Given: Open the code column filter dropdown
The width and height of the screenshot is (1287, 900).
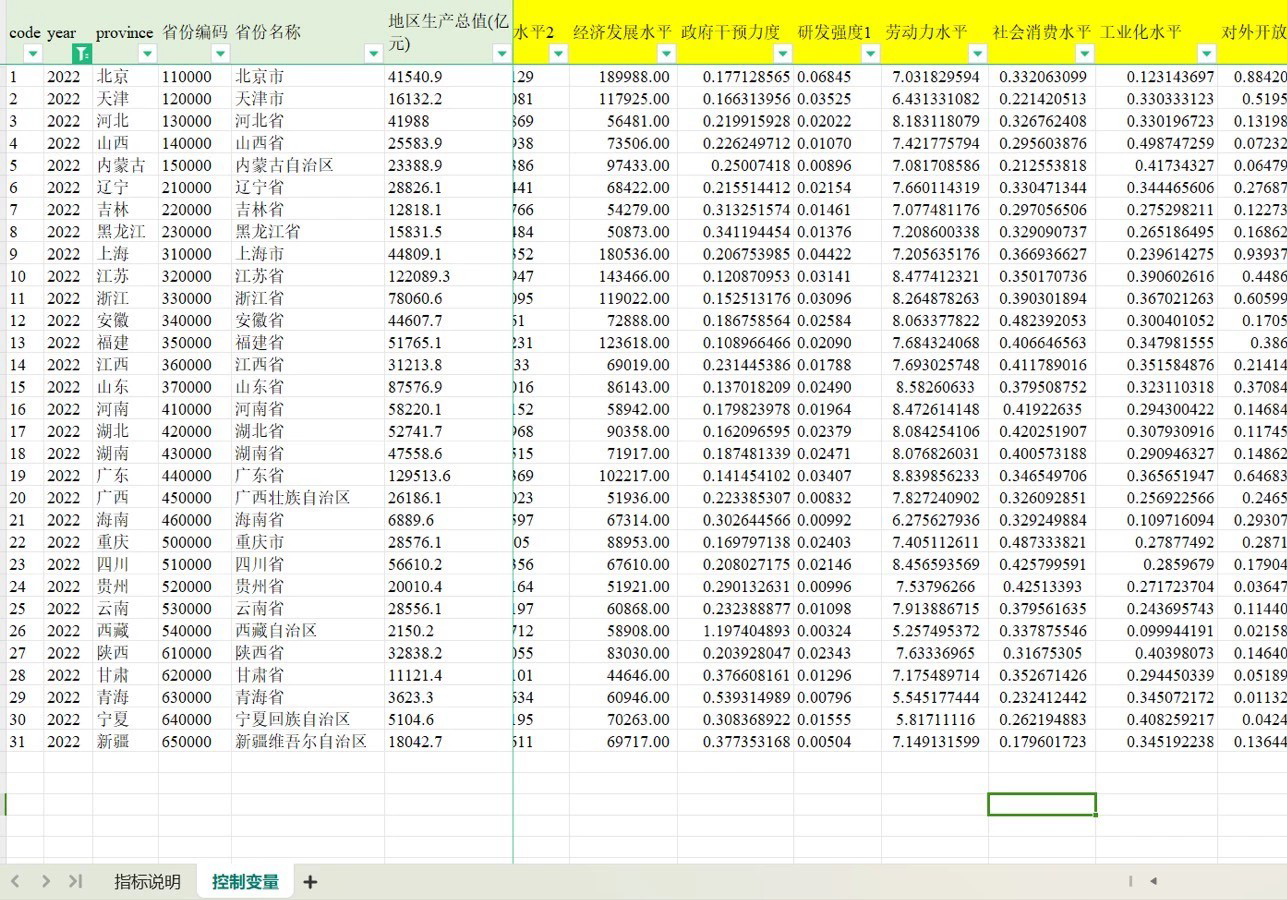Looking at the screenshot, I should (x=33, y=54).
